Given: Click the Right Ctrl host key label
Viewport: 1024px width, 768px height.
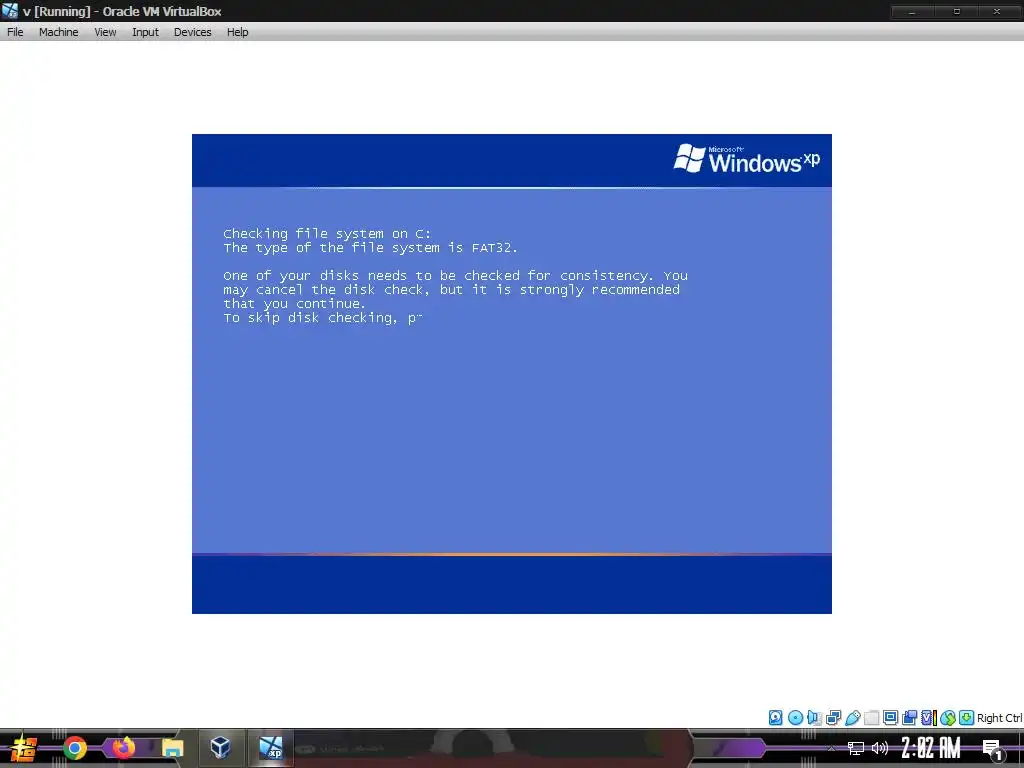Looking at the screenshot, I should pyautogui.click(x=999, y=718).
